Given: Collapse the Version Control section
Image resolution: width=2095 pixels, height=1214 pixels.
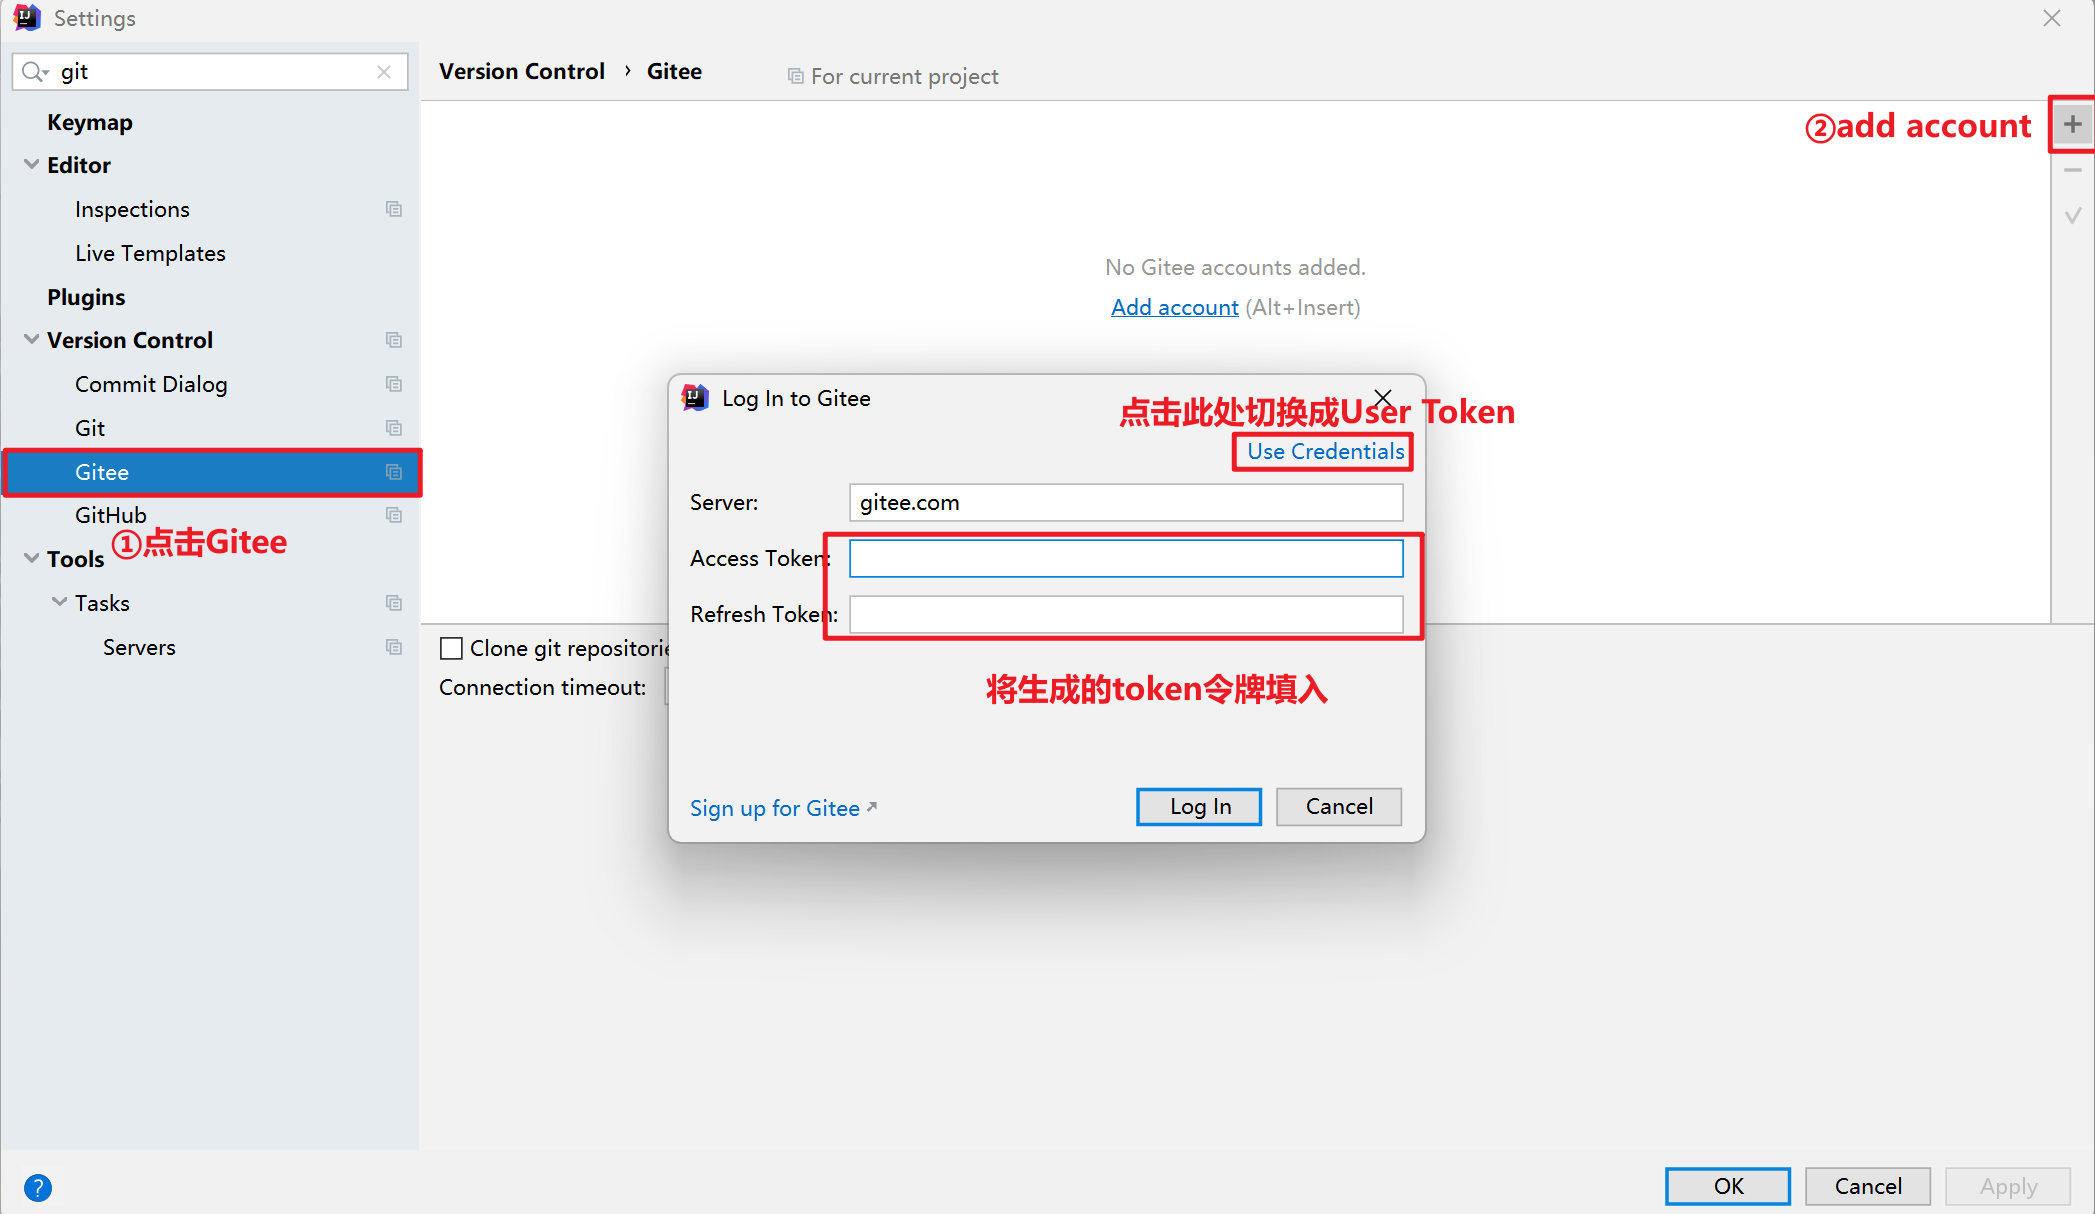Looking at the screenshot, I should pos(32,340).
